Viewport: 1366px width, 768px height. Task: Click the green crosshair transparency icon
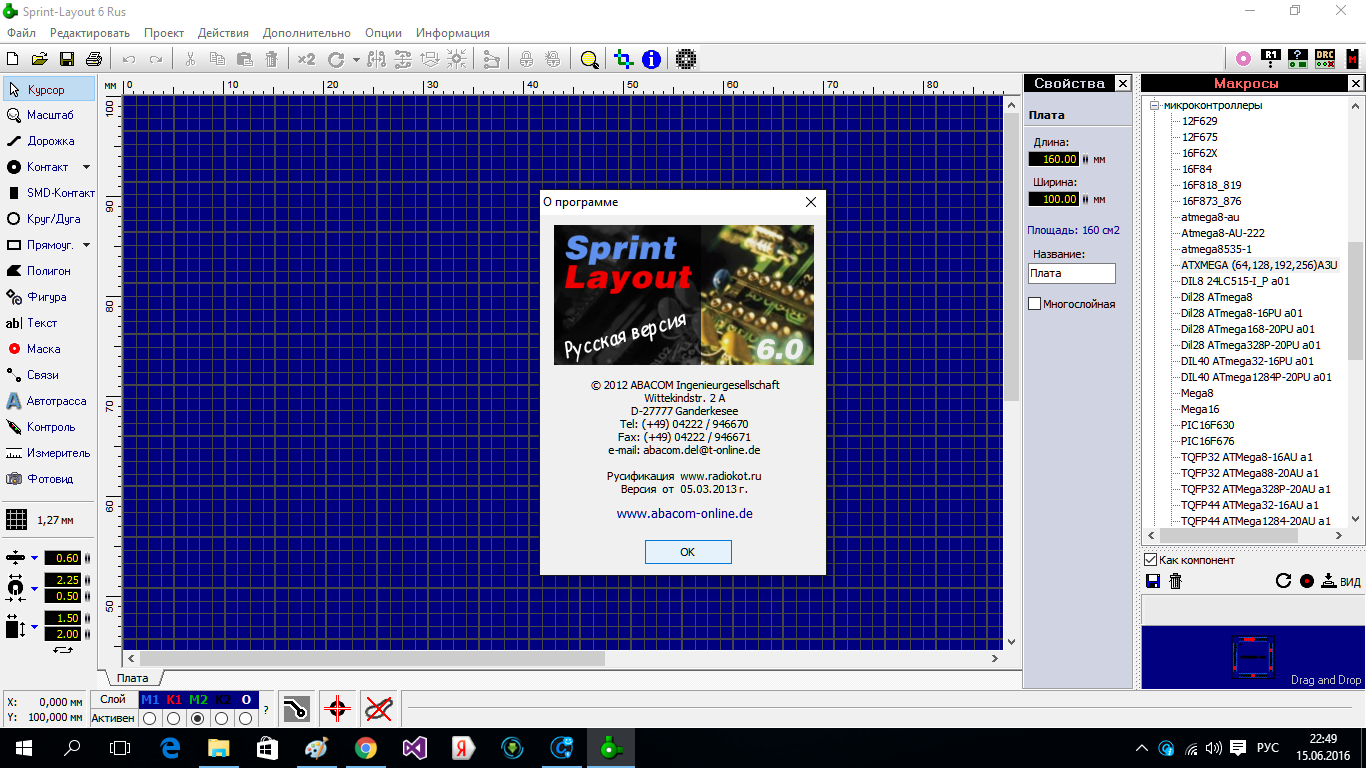point(624,59)
